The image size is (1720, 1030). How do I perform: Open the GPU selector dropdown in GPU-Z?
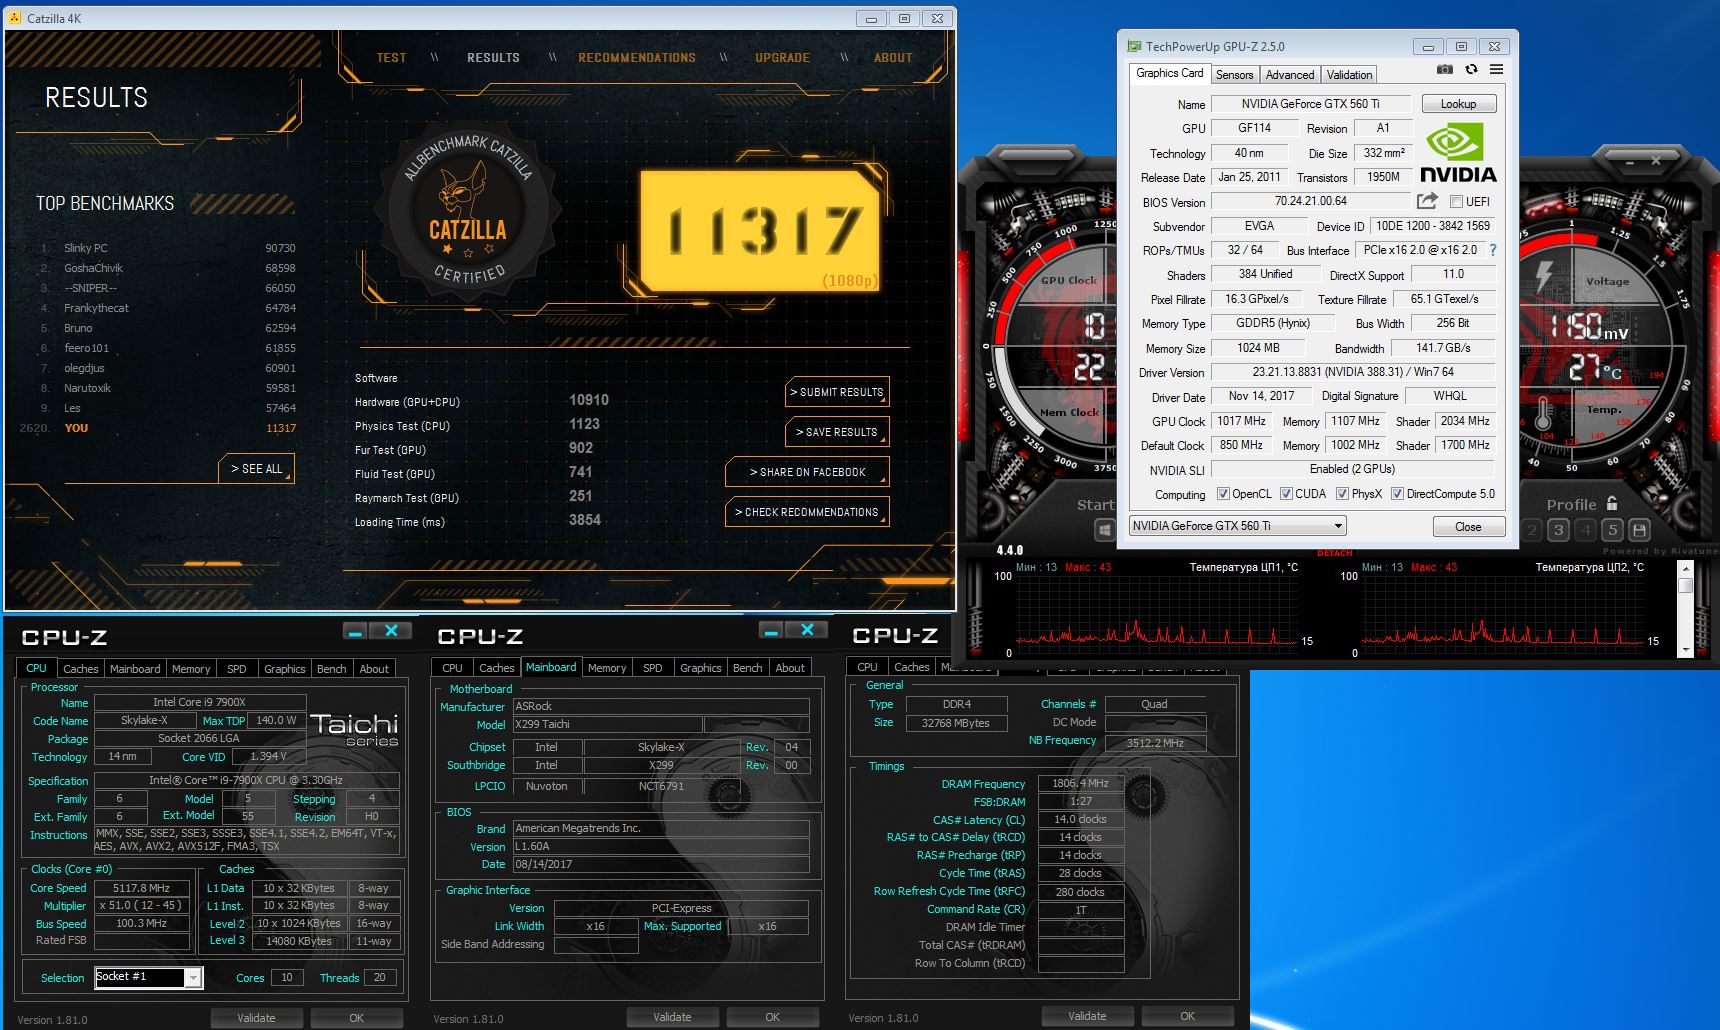[x=1237, y=526]
